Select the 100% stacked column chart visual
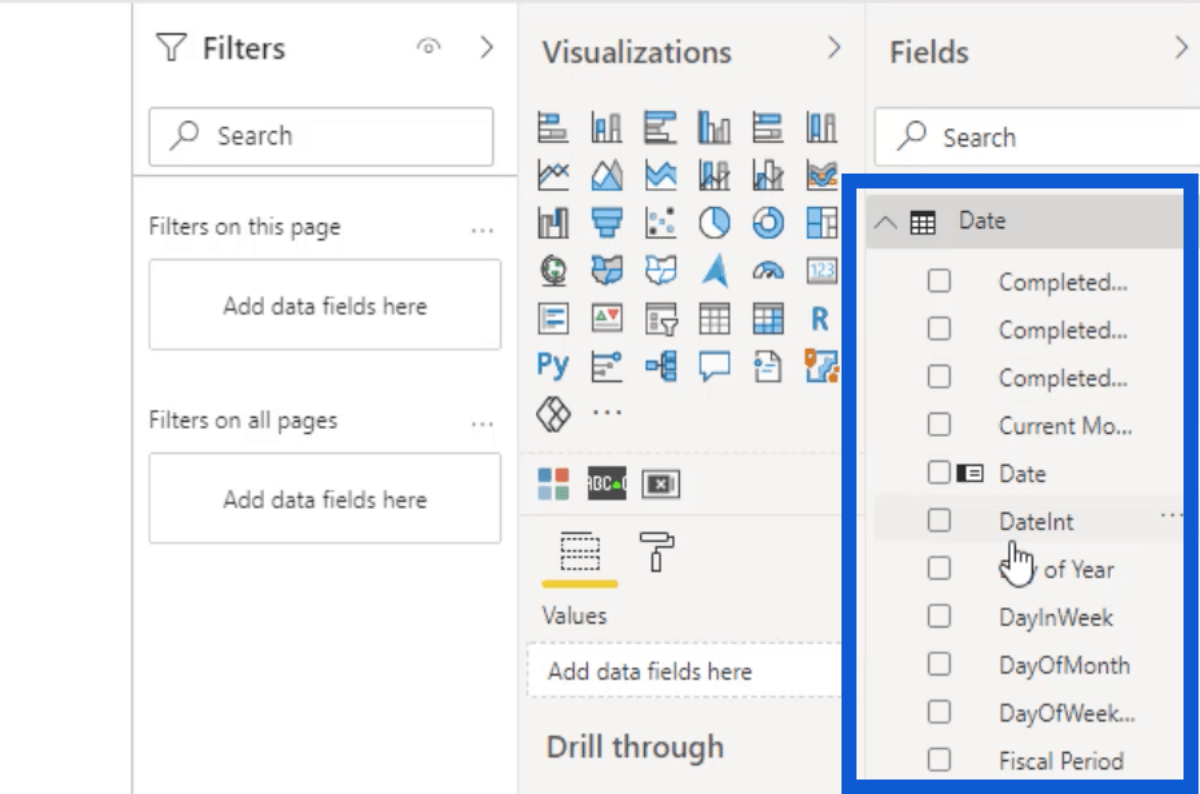The image size is (1200, 794). coord(821,127)
